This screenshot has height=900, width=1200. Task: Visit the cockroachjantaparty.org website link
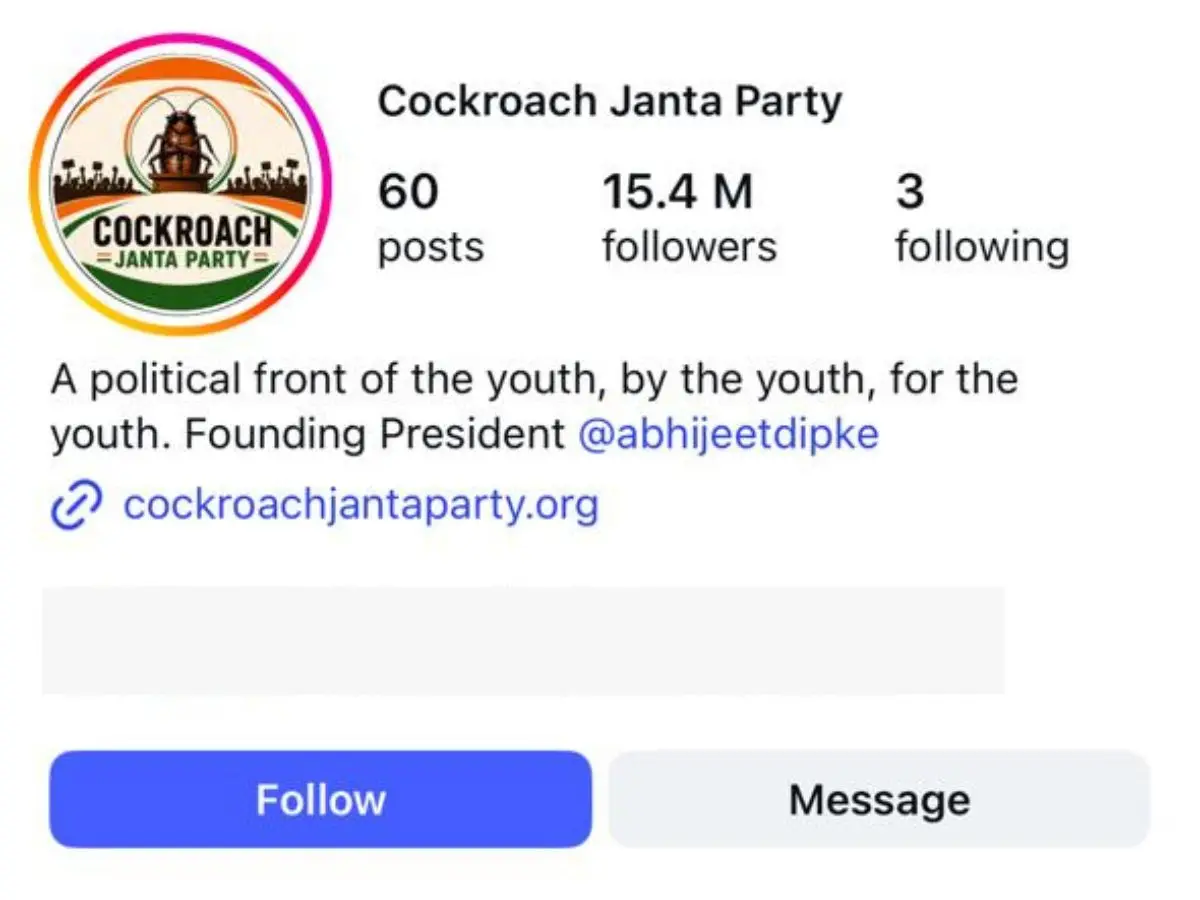pyautogui.click(x=360, y=505)
